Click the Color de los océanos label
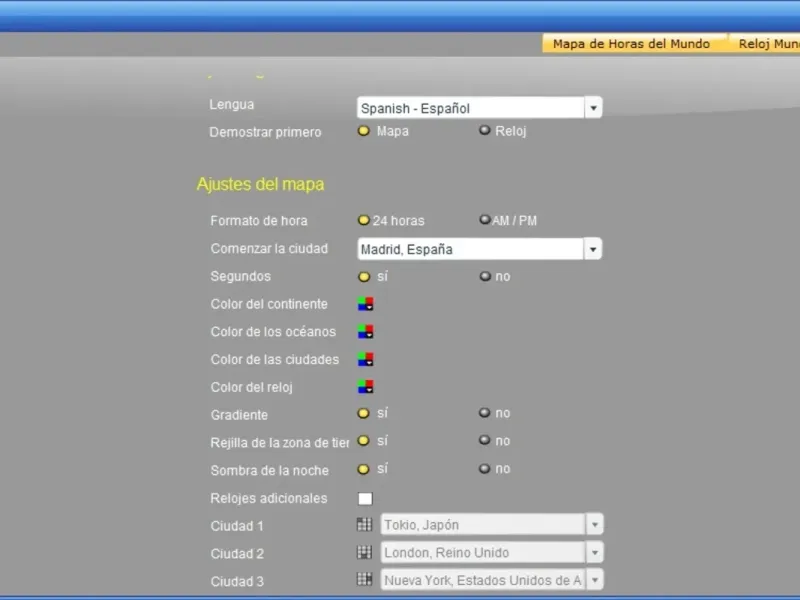Image resolution: width=800 pixels, height=600 pixels. [273, 332]
